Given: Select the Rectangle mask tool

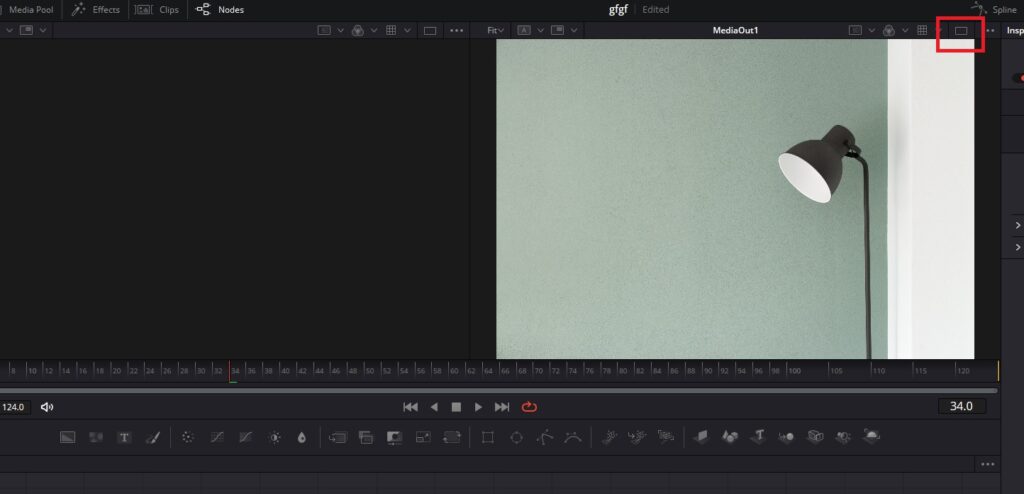Looking at the screenshot, I should 487,437.
